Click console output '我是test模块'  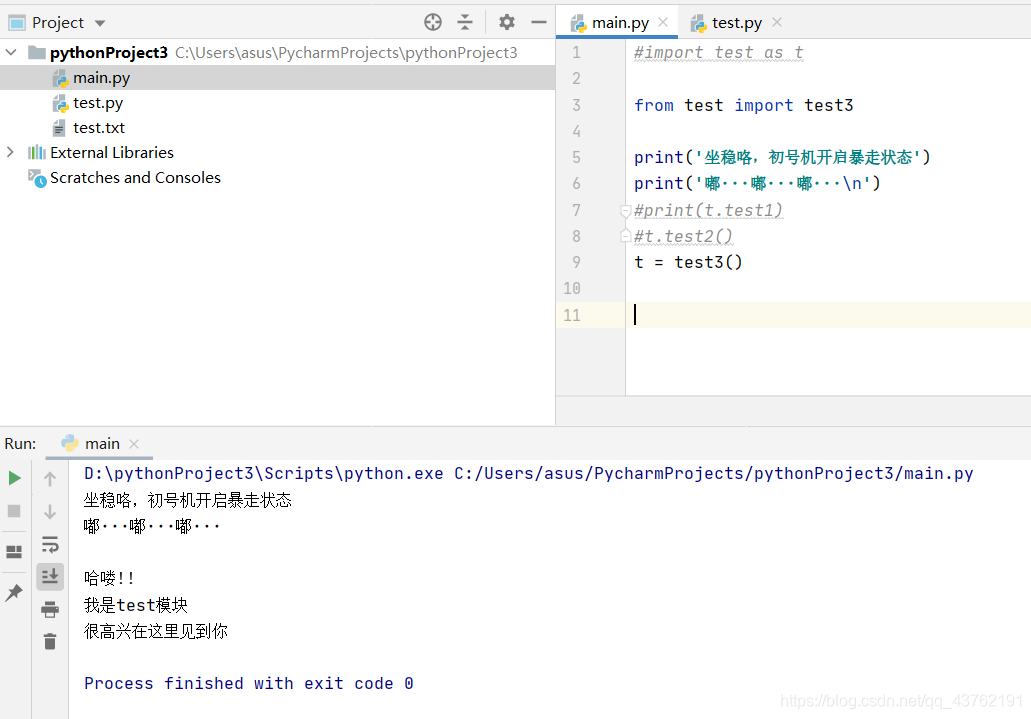click(x=135, y=605)
